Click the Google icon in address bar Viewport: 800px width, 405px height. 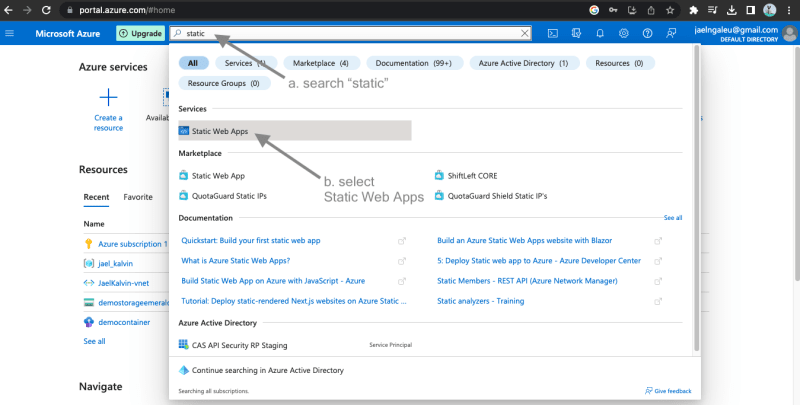coord(594,10)
